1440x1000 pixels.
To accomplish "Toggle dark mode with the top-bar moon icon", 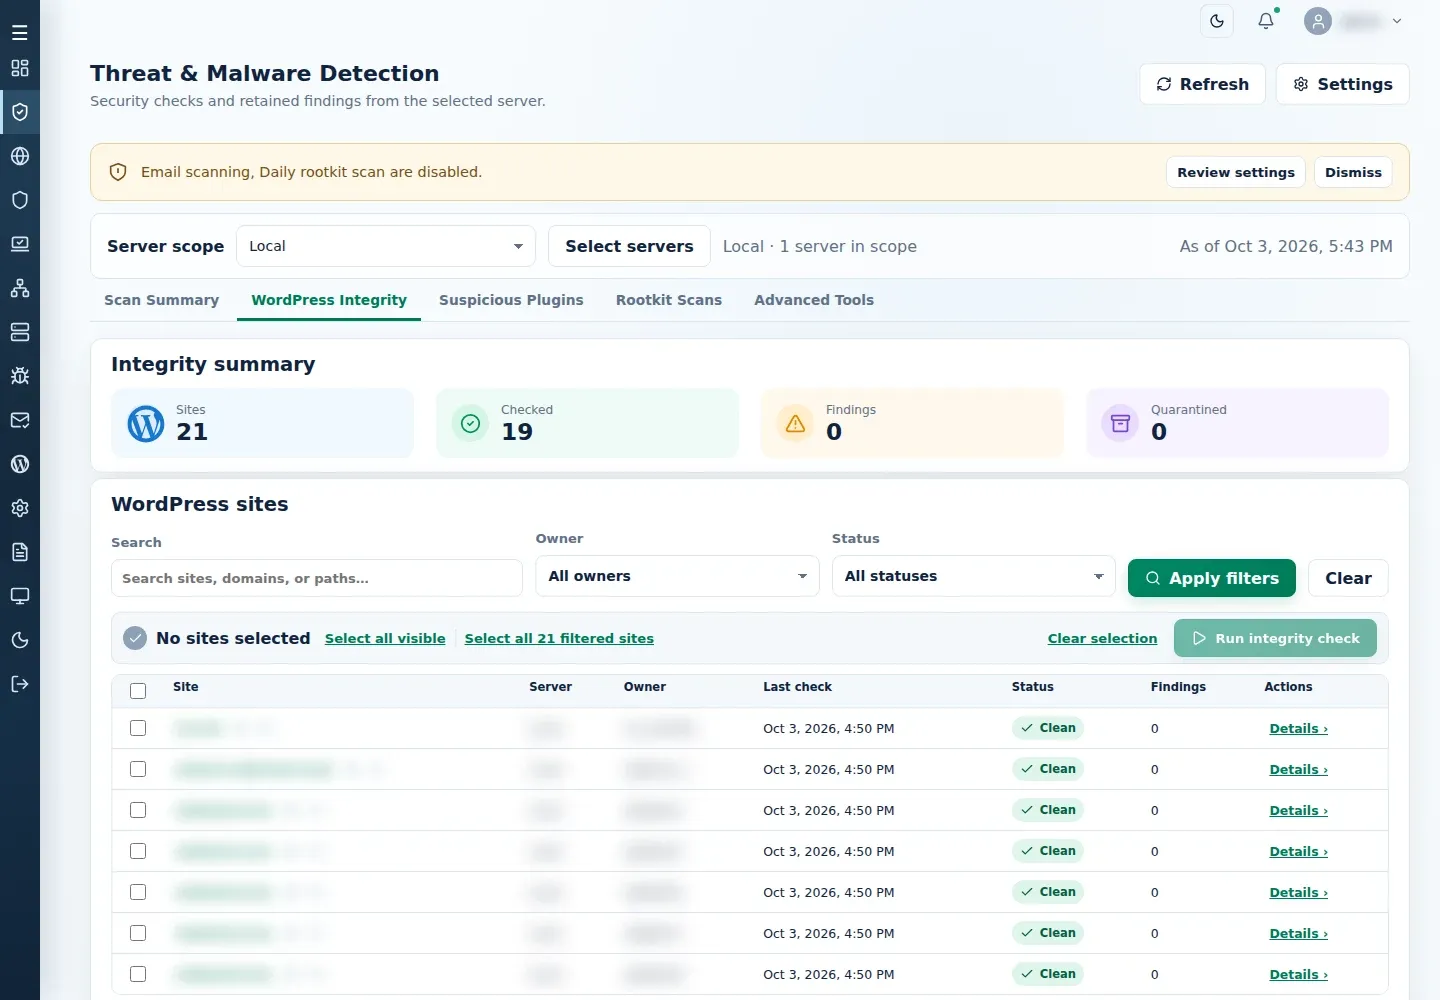I will point(1217,21).
